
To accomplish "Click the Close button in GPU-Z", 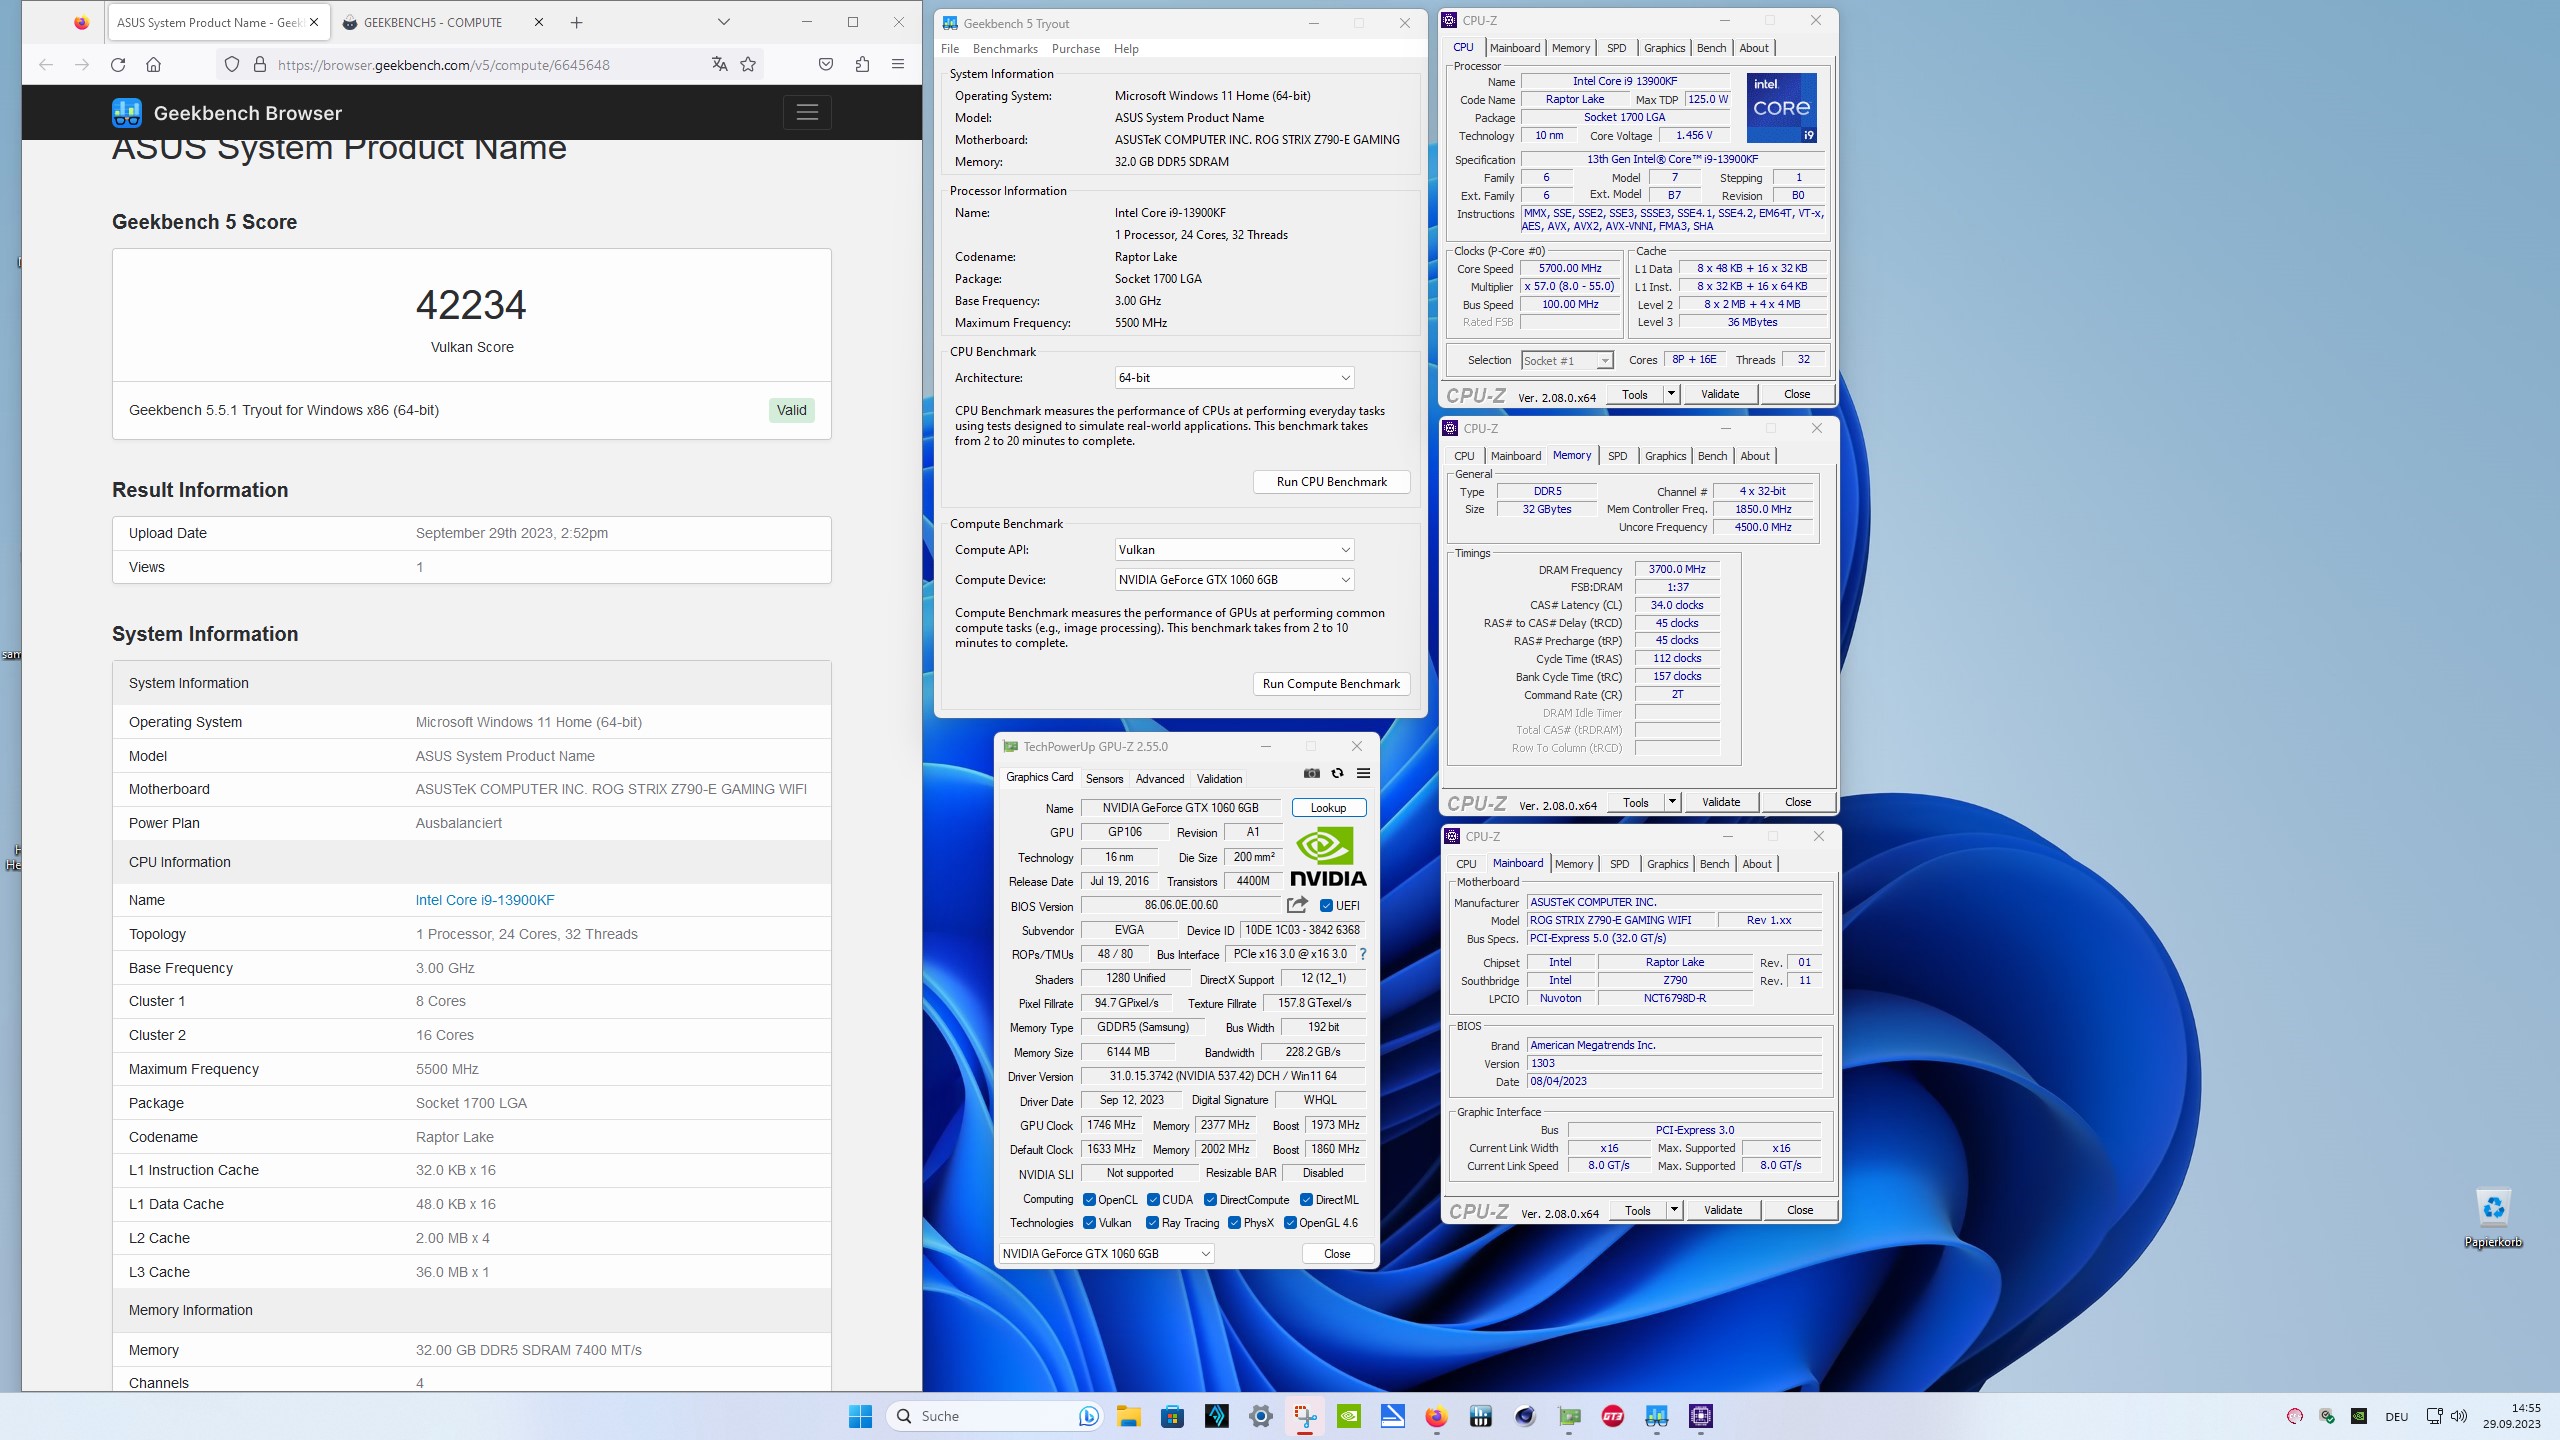I will coord(1337,1254).
